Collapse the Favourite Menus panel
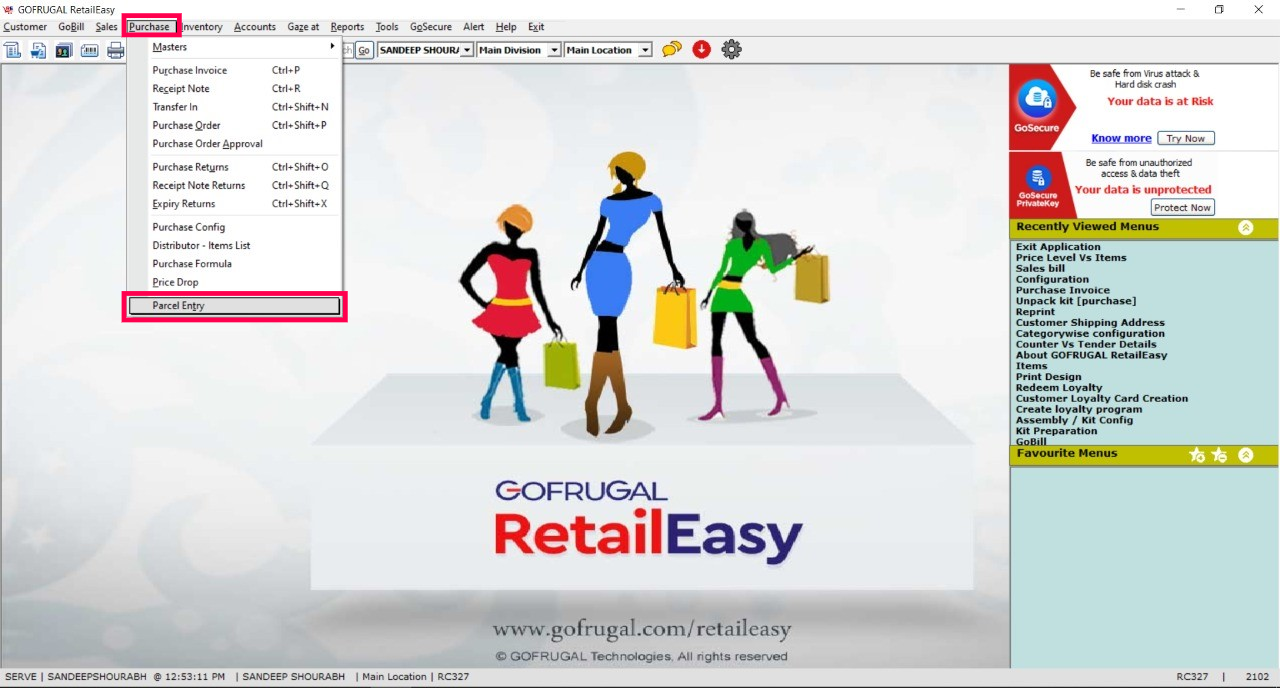The width and height of the screenshot is (1280, 688). point(1245,455)
